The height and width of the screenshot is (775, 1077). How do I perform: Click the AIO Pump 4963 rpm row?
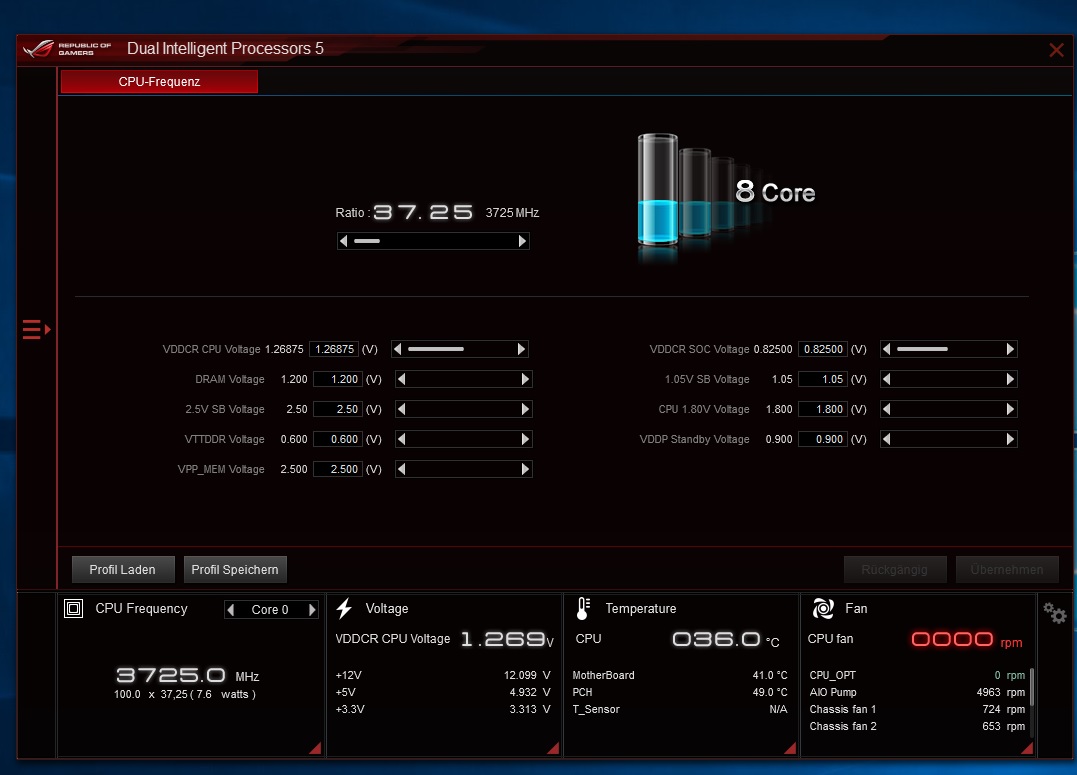(x=917, y=693)
